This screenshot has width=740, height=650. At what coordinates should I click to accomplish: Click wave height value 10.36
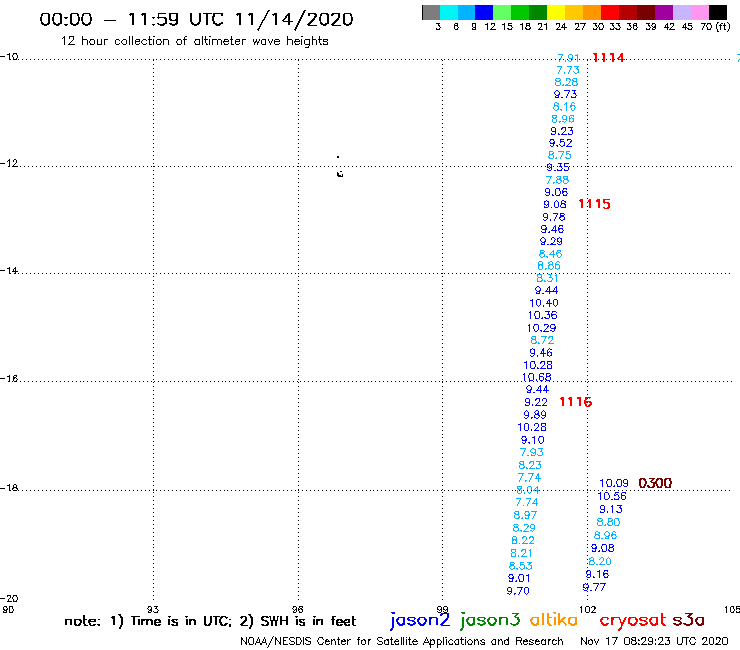coord(543,315)
